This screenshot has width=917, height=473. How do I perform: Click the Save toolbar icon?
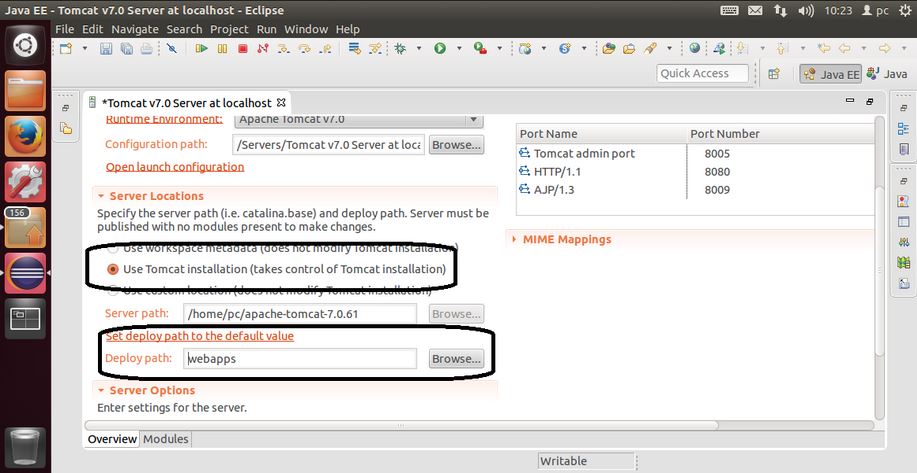107,48
